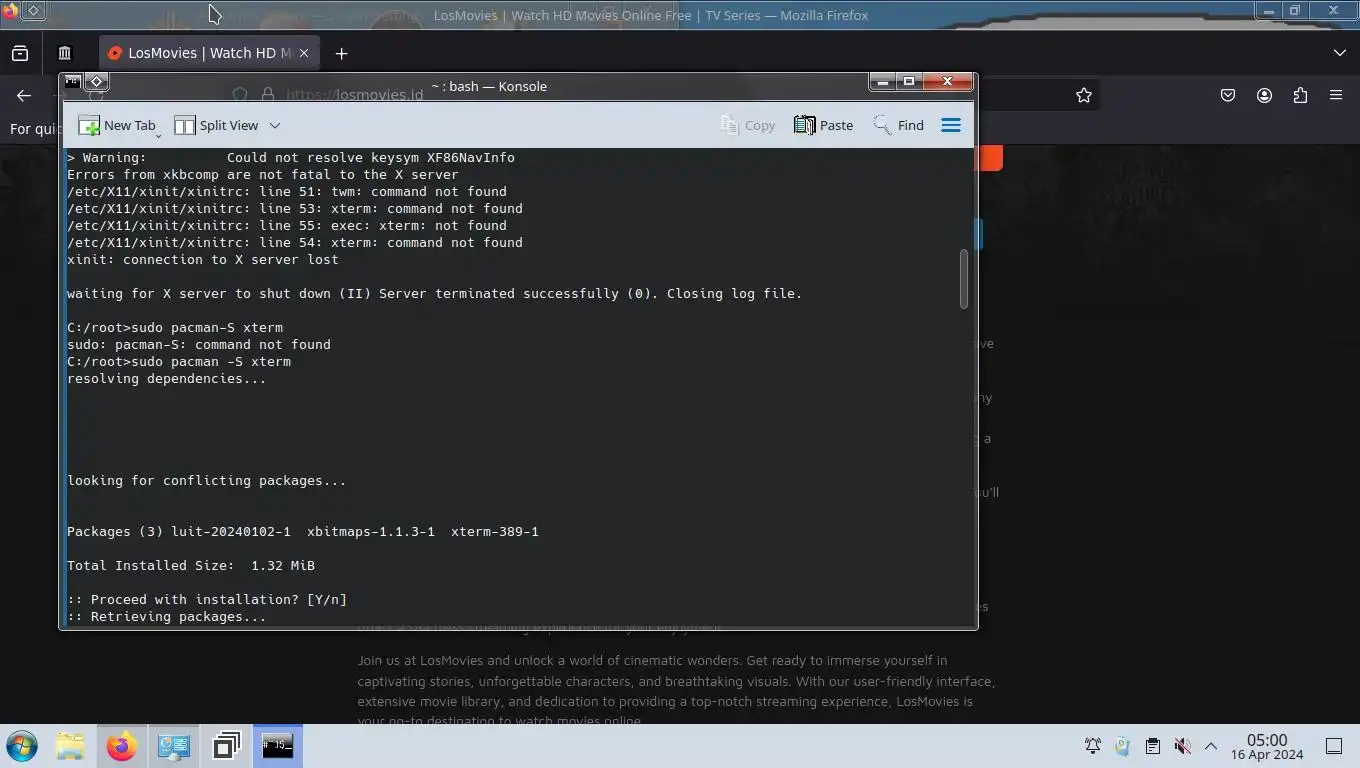
Task: Click the 'resolving dependencies...' line
Action: 167,379
